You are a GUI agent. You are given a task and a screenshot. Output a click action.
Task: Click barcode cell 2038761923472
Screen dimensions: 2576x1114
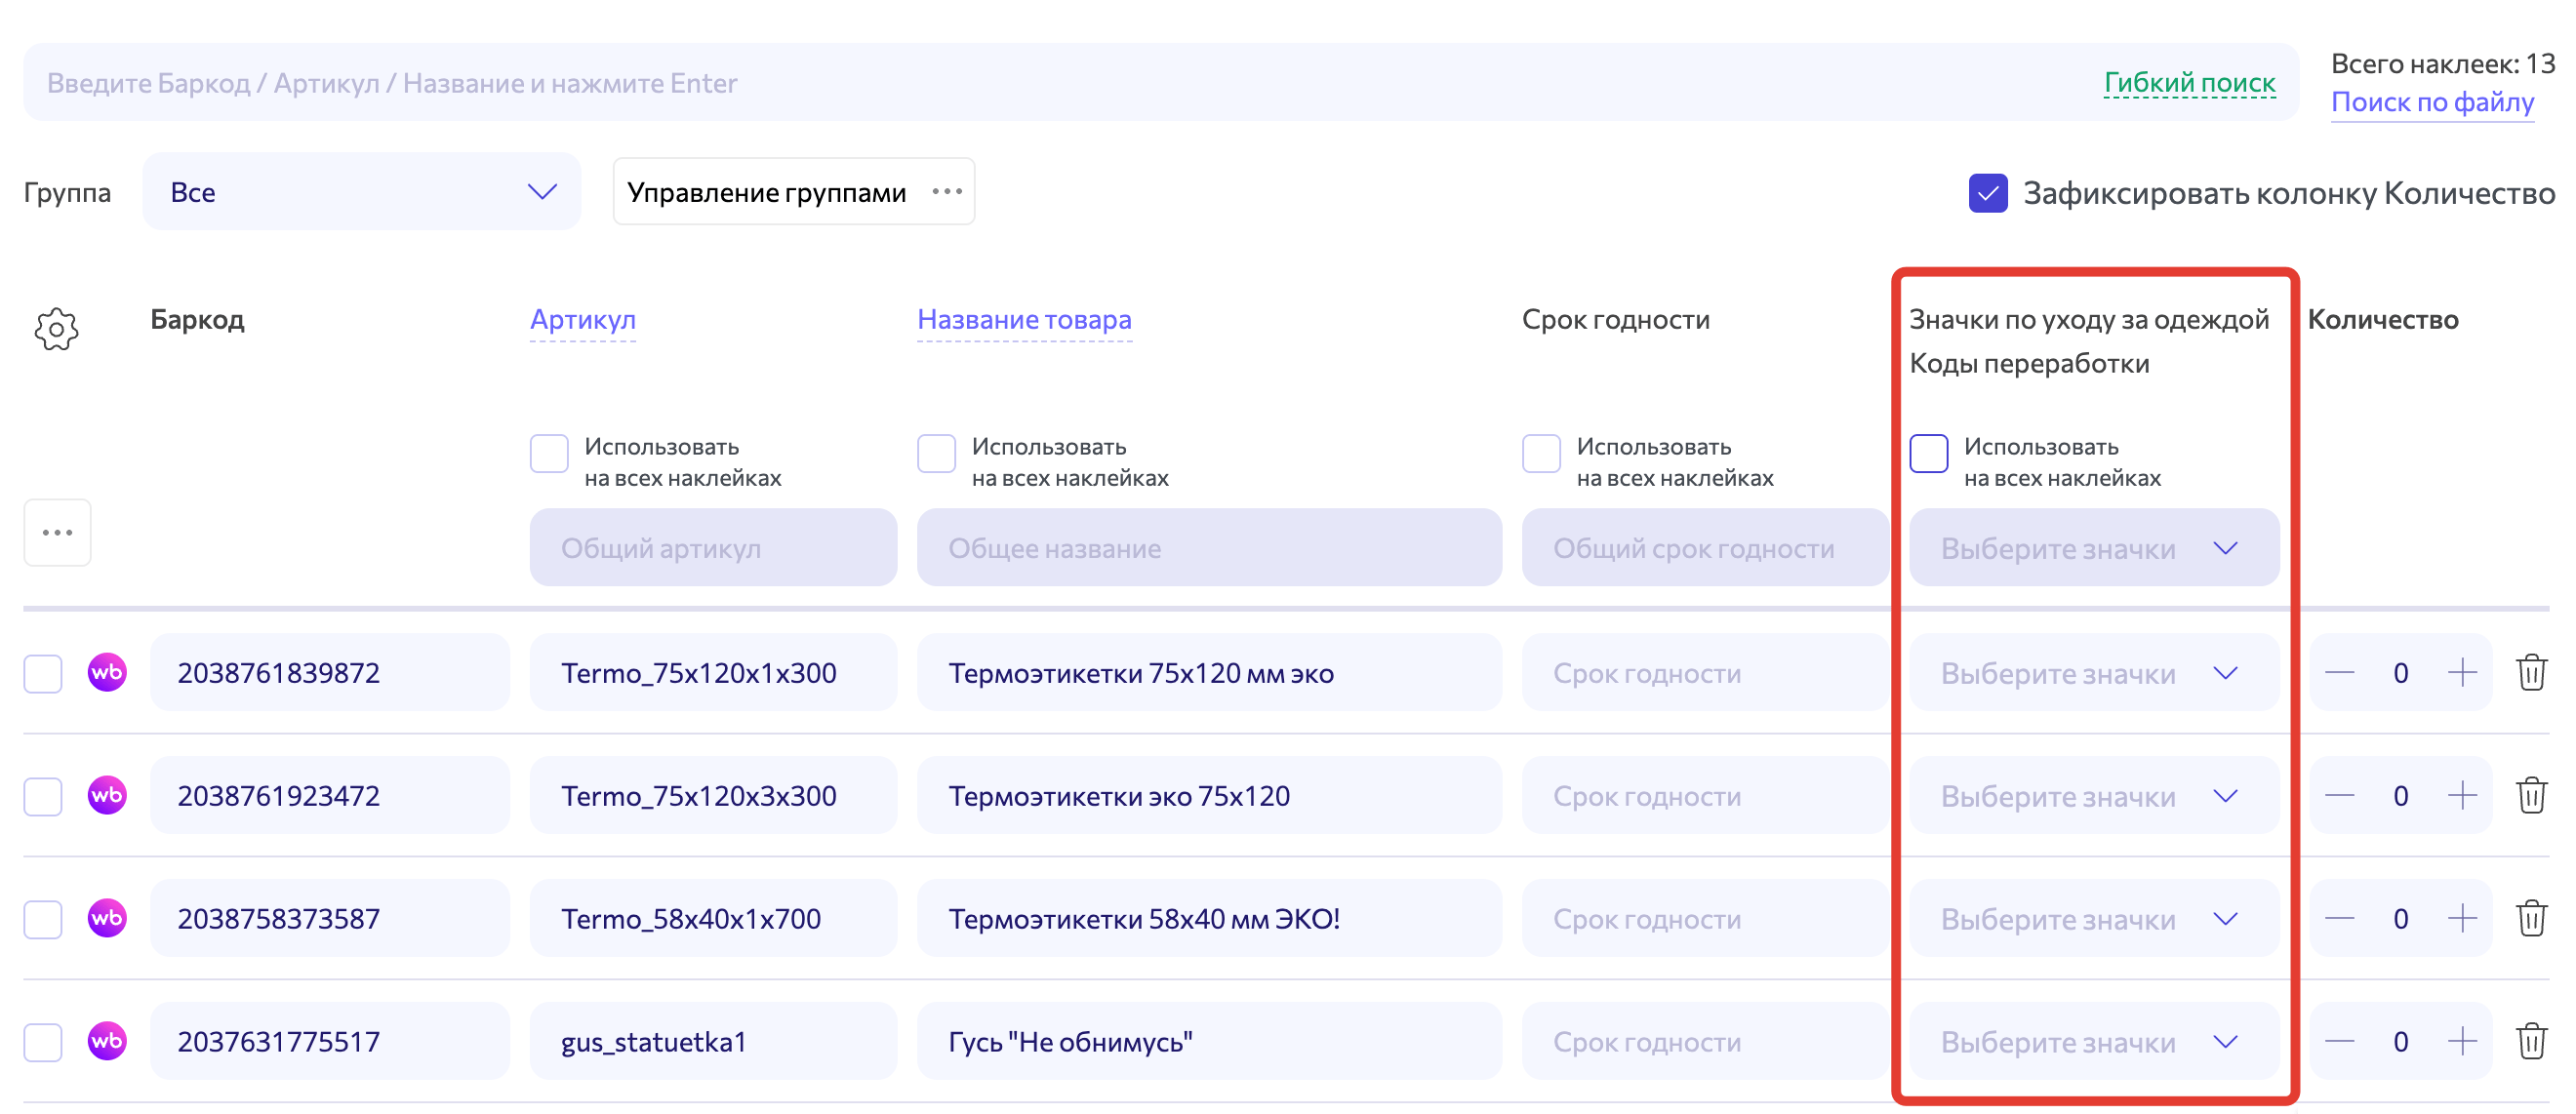(329, 795)
